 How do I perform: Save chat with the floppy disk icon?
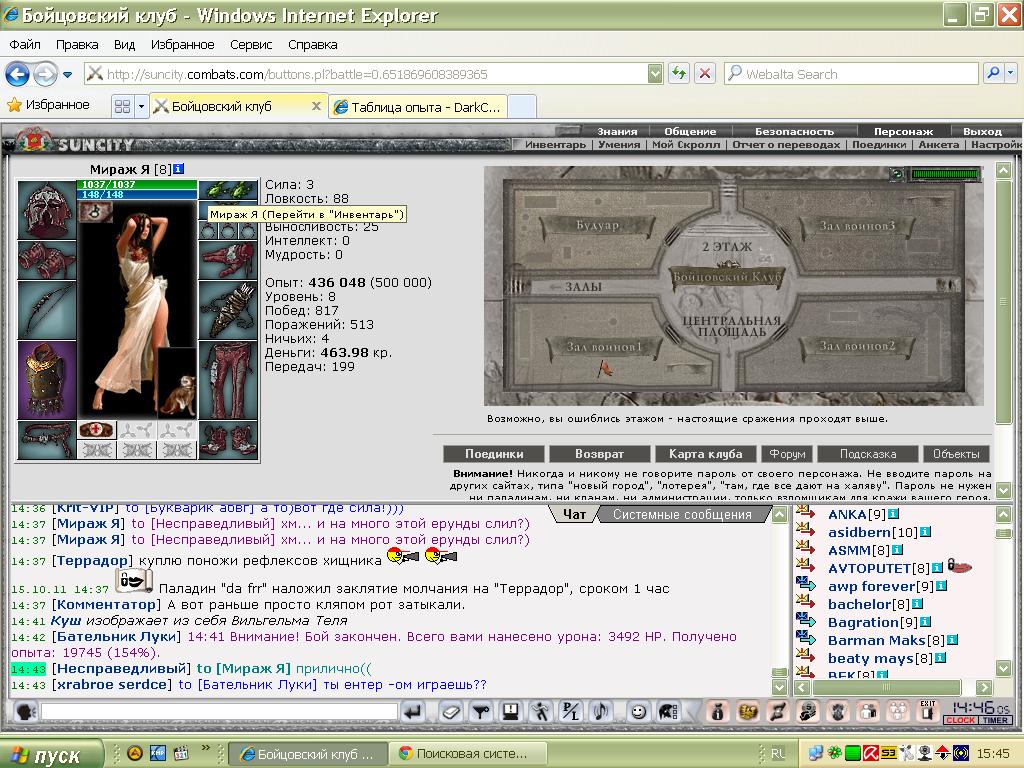(x=511, y=711)
